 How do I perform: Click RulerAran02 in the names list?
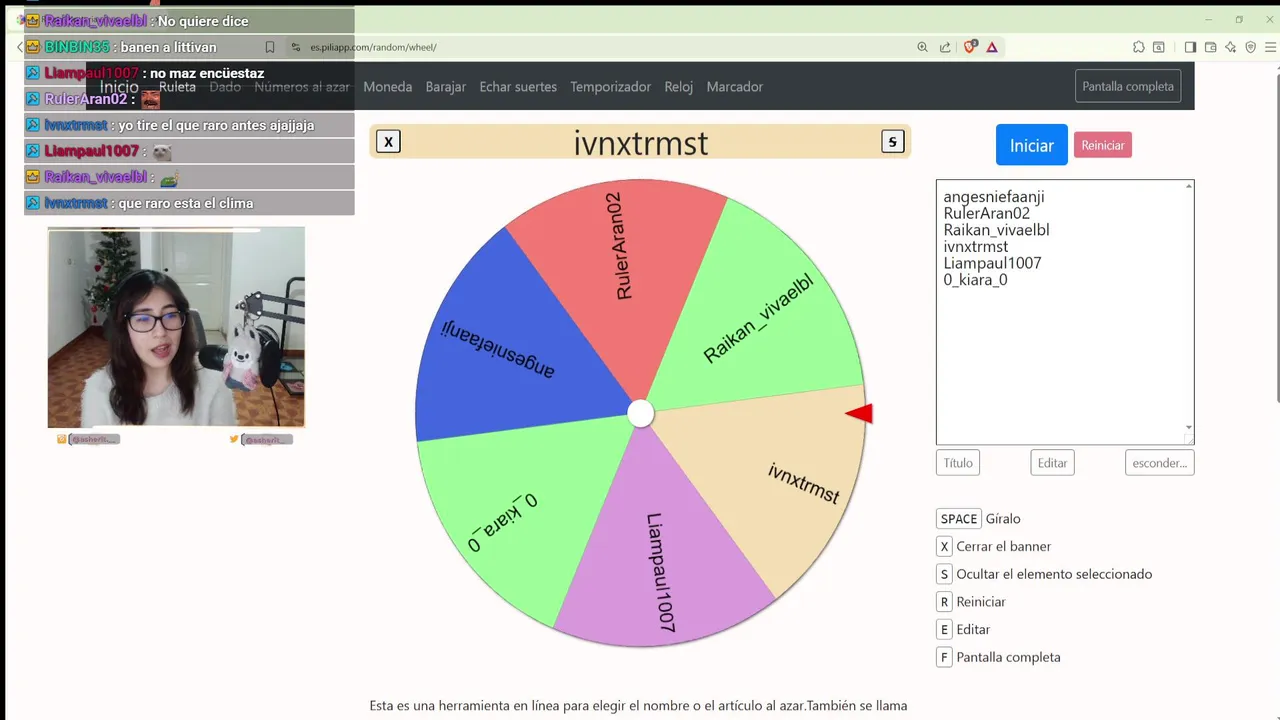[986, 213]
